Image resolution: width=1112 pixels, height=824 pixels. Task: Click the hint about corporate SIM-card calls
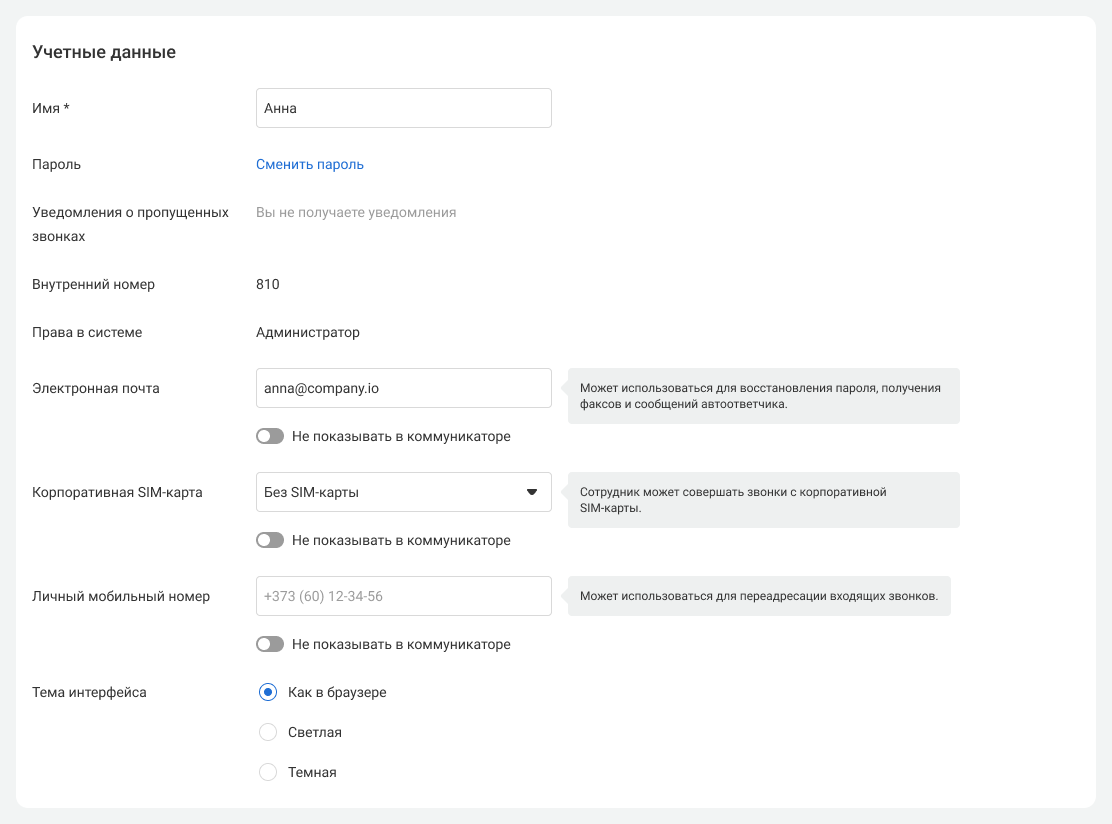coord(764,500)
